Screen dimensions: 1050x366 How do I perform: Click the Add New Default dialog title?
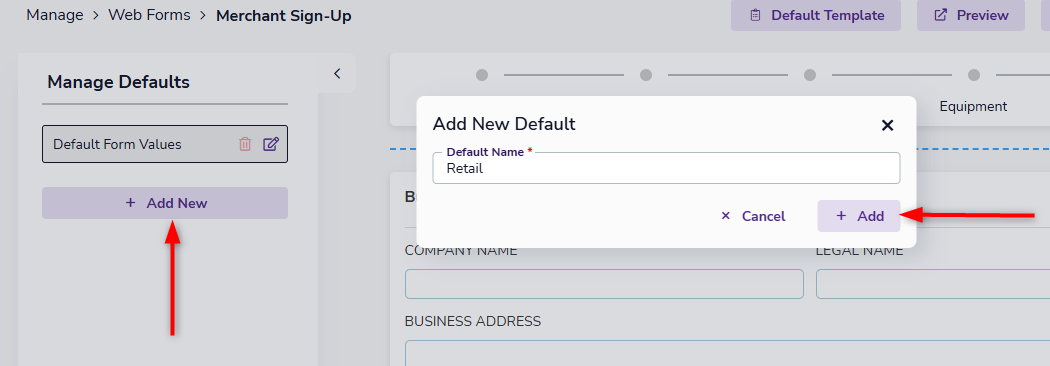click(504, 124)
